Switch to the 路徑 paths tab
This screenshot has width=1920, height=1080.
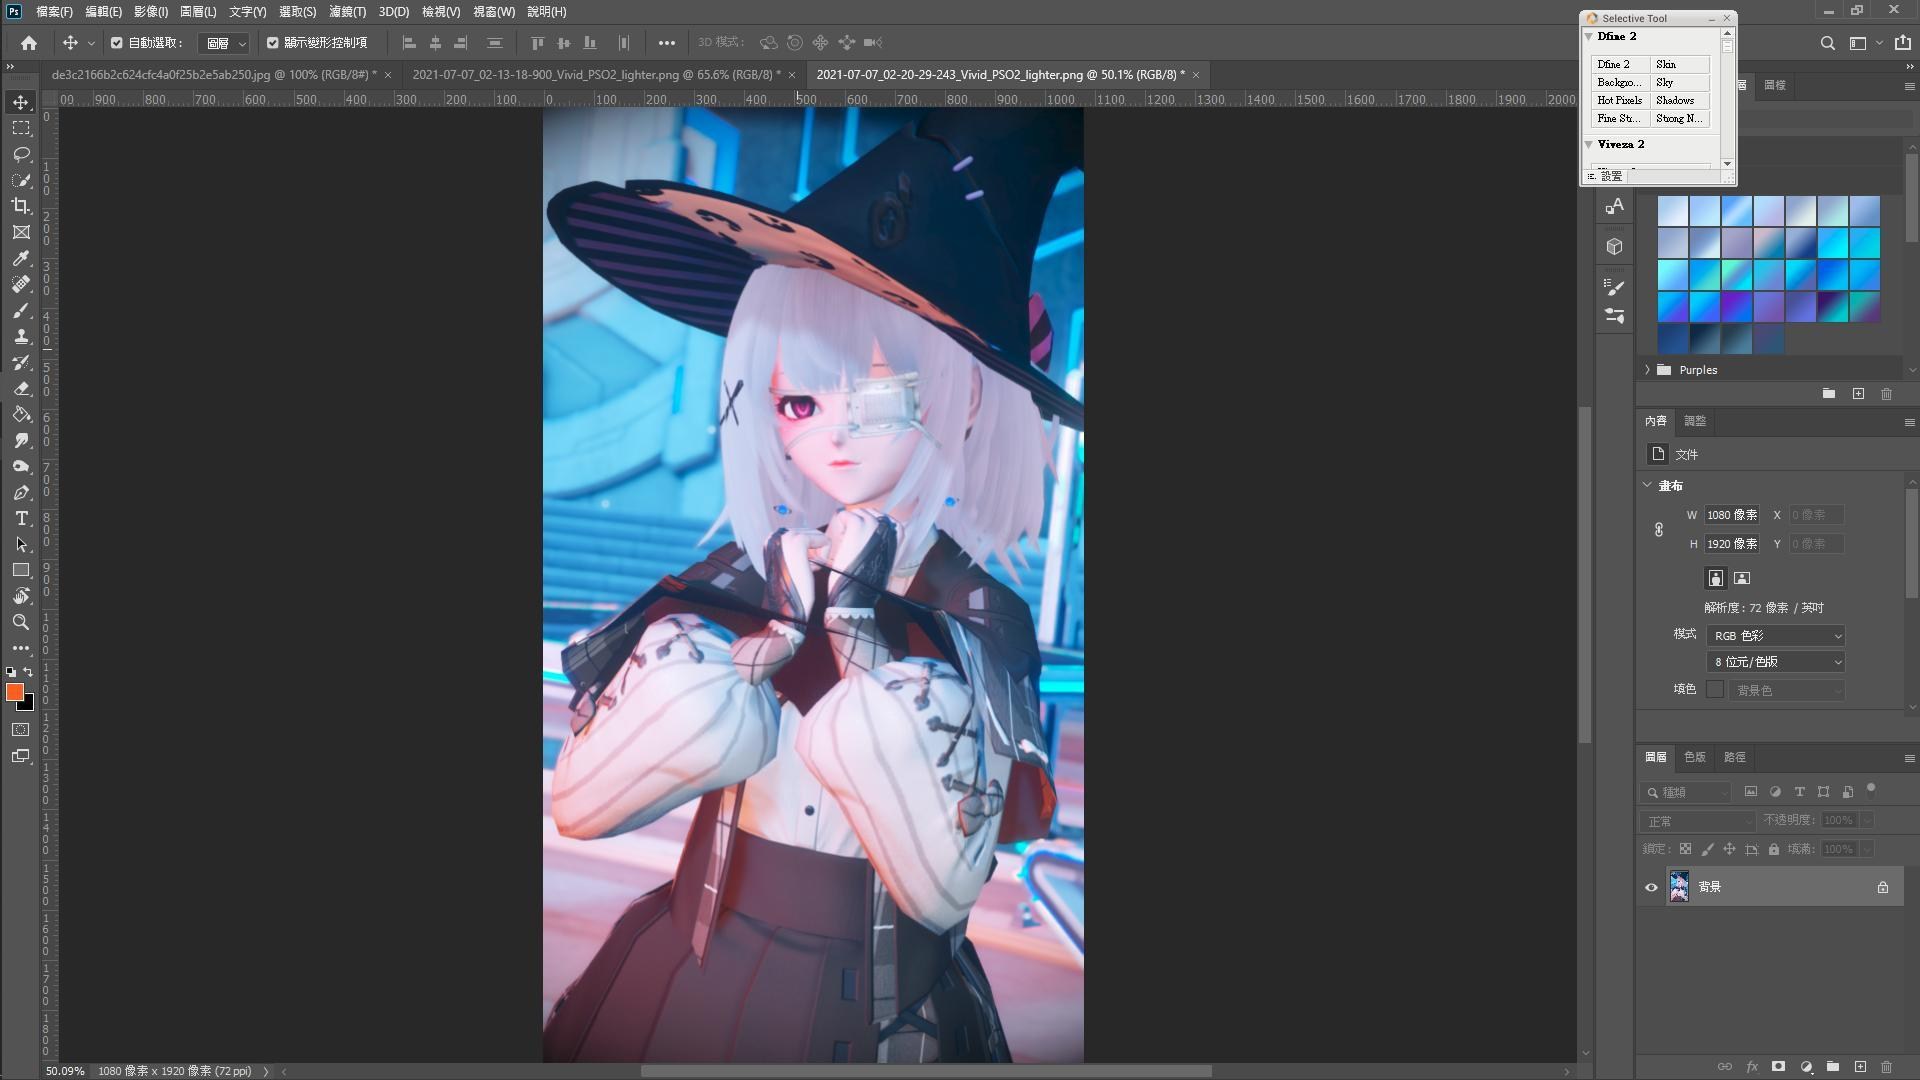(1735, 757)
